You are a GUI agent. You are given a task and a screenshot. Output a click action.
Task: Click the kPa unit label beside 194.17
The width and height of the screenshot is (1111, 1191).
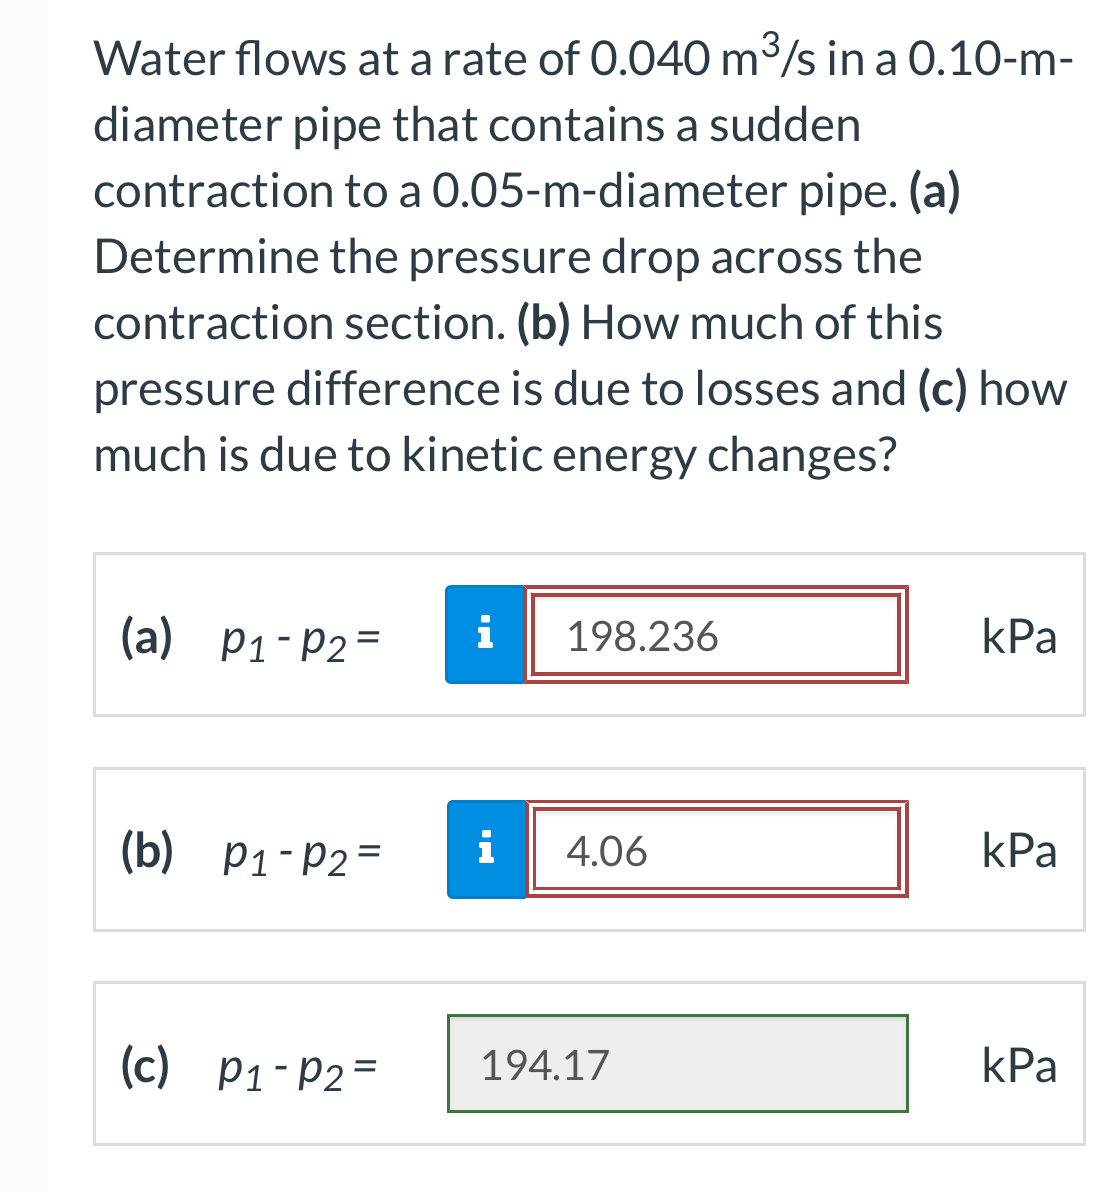click(x=1019, y=1064)
